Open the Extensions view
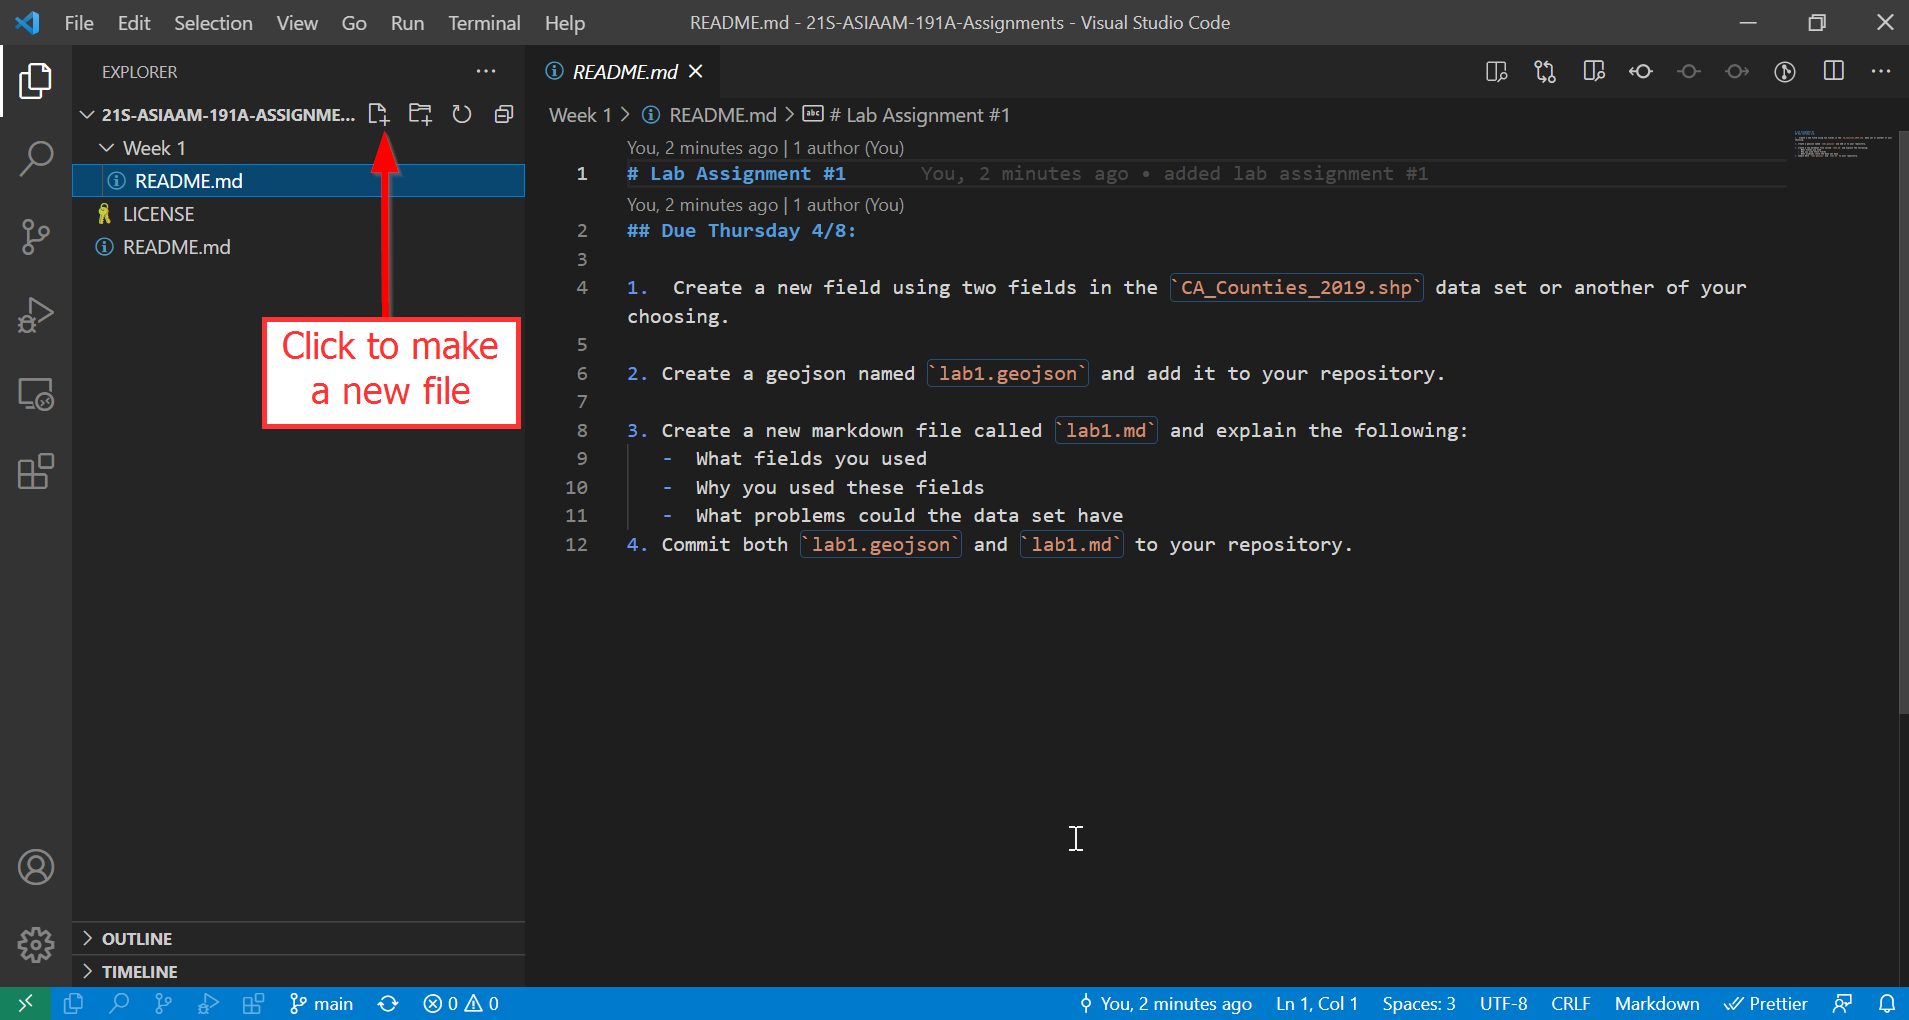 point(36,472)
